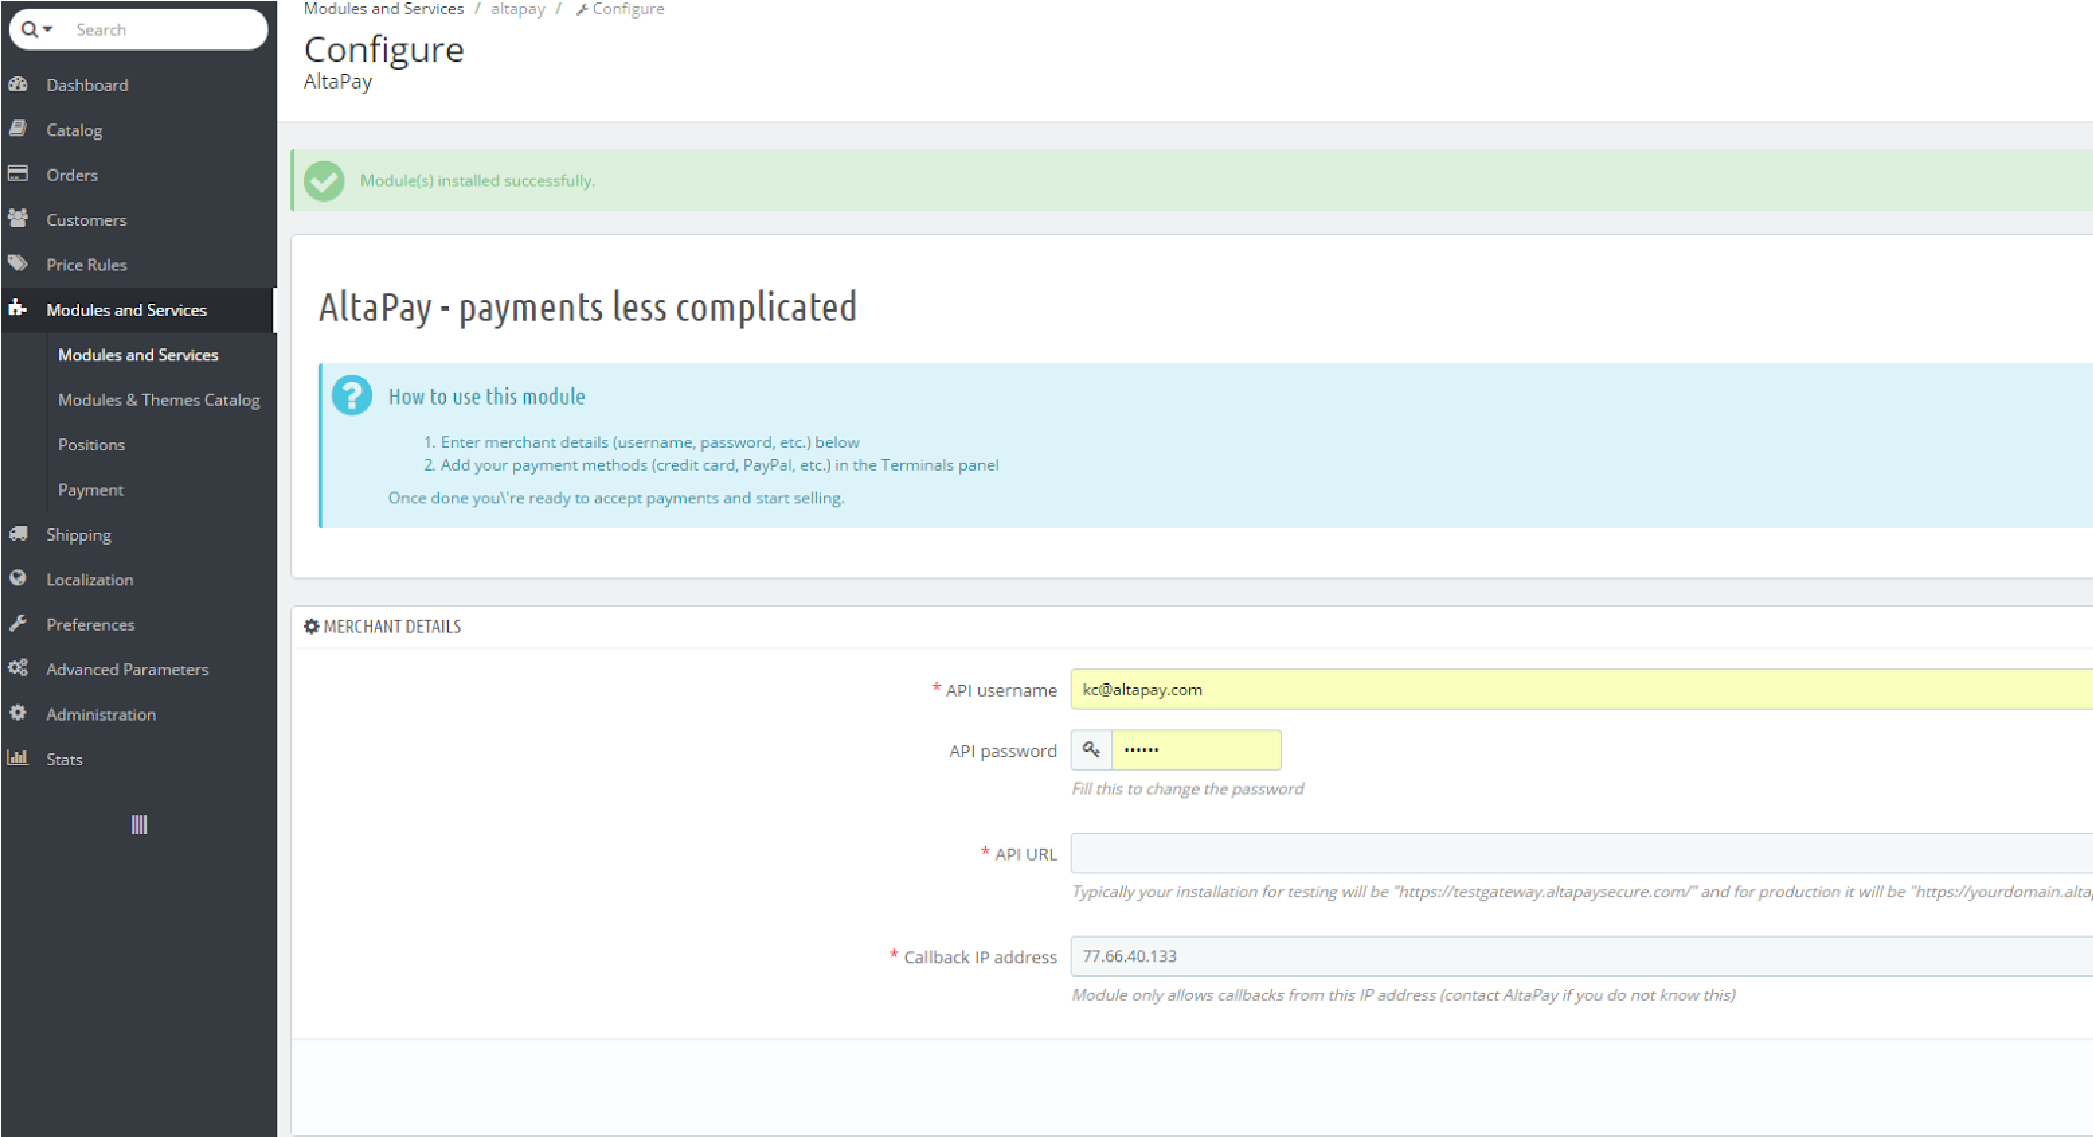Click the Shipping truck icon
Image resolution: width=2093 pixels, height=1137 pixels.
[18, 533]
